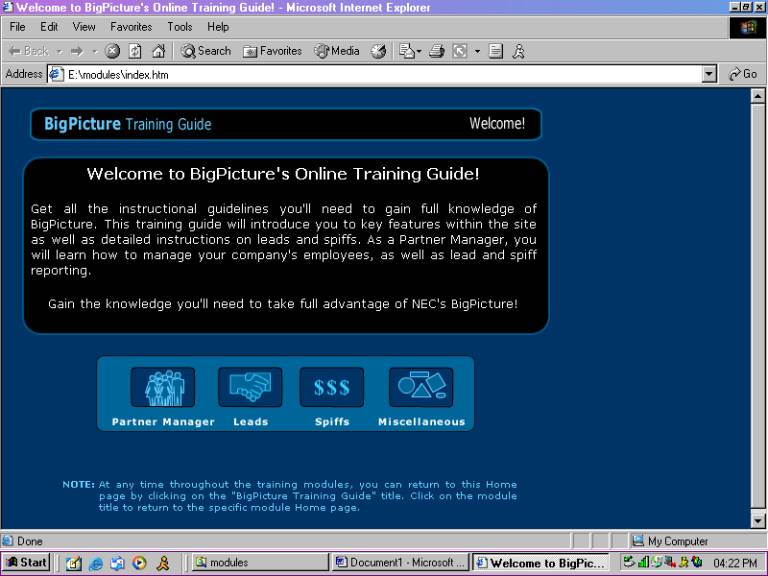Open the File menu
This screenshot has height=576, width=768.
pos(17,27)
